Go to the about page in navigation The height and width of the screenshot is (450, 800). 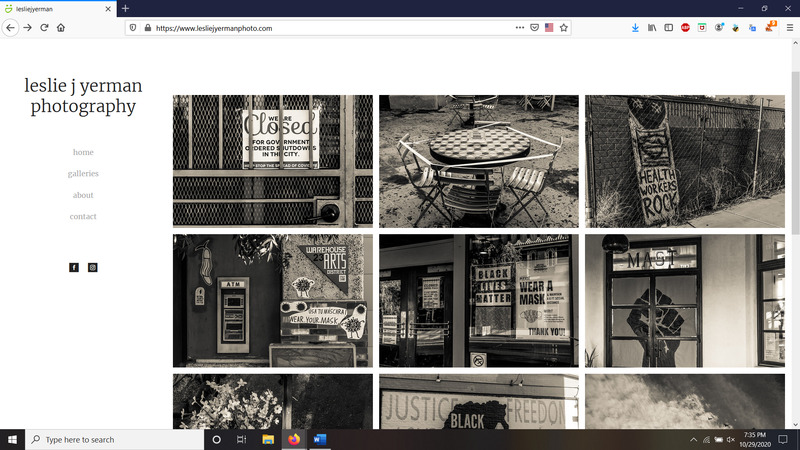83,195
